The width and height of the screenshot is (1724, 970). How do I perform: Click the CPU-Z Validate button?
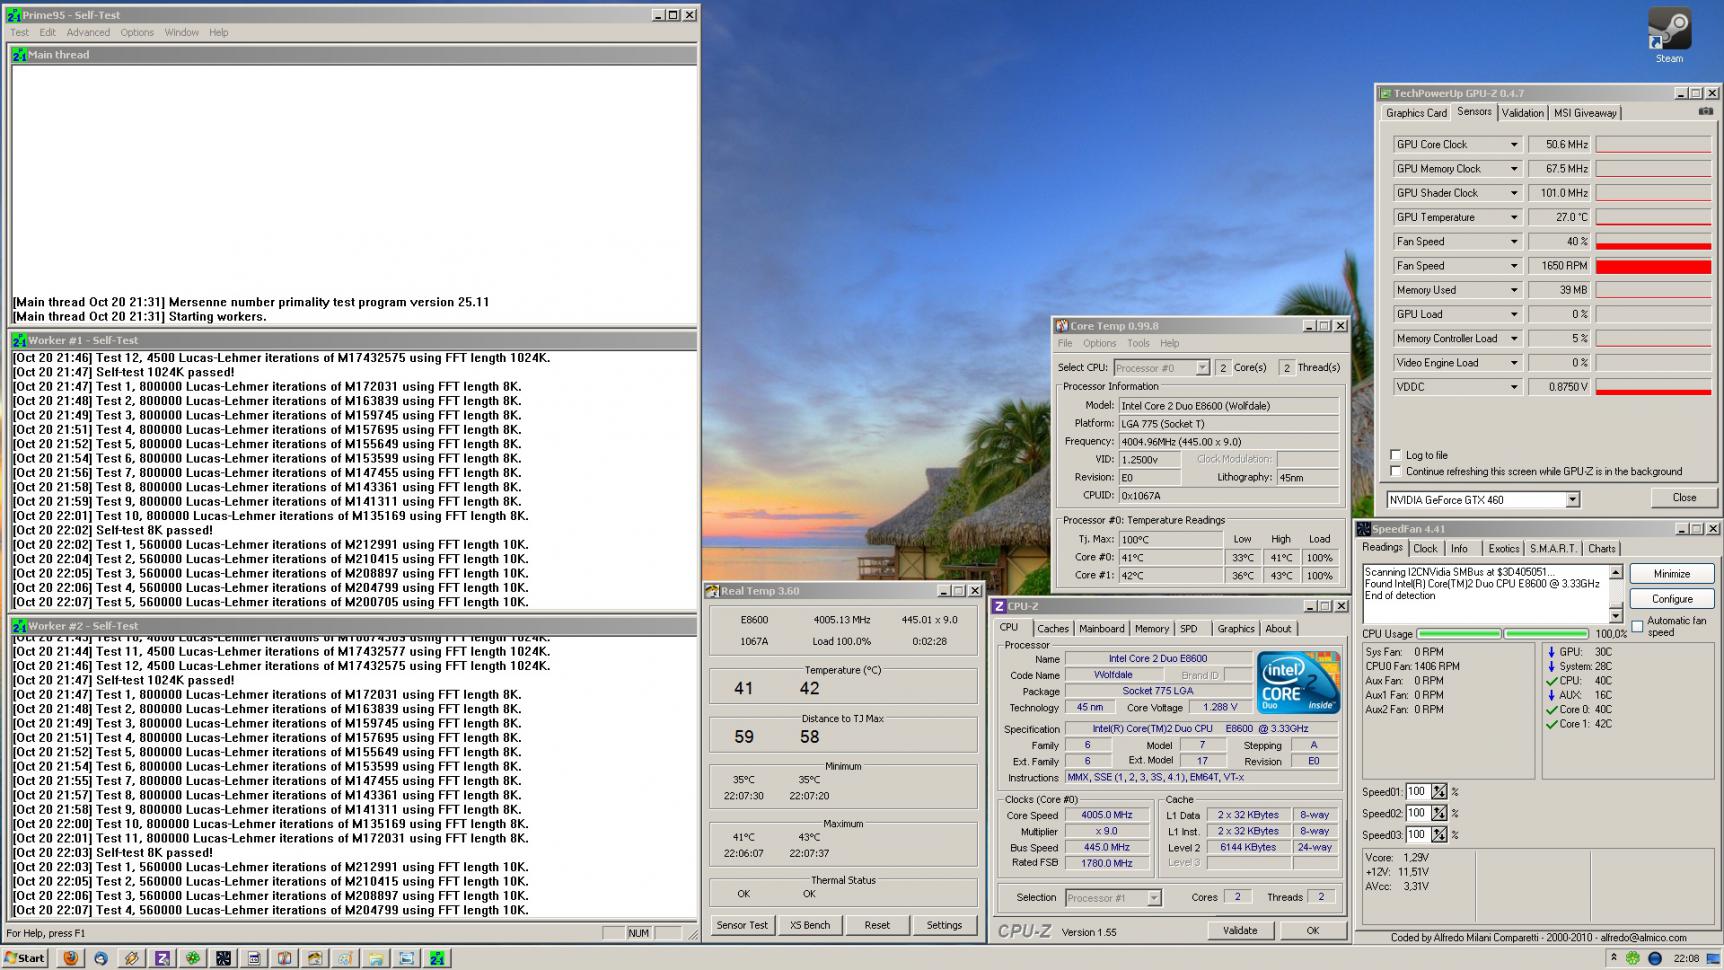(1240, 931)
